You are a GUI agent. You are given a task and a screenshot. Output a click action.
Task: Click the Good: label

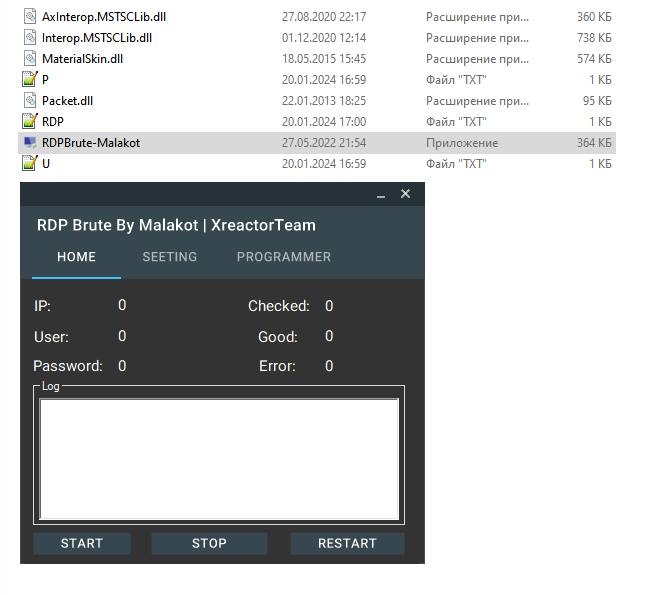(x=278, y=337)
